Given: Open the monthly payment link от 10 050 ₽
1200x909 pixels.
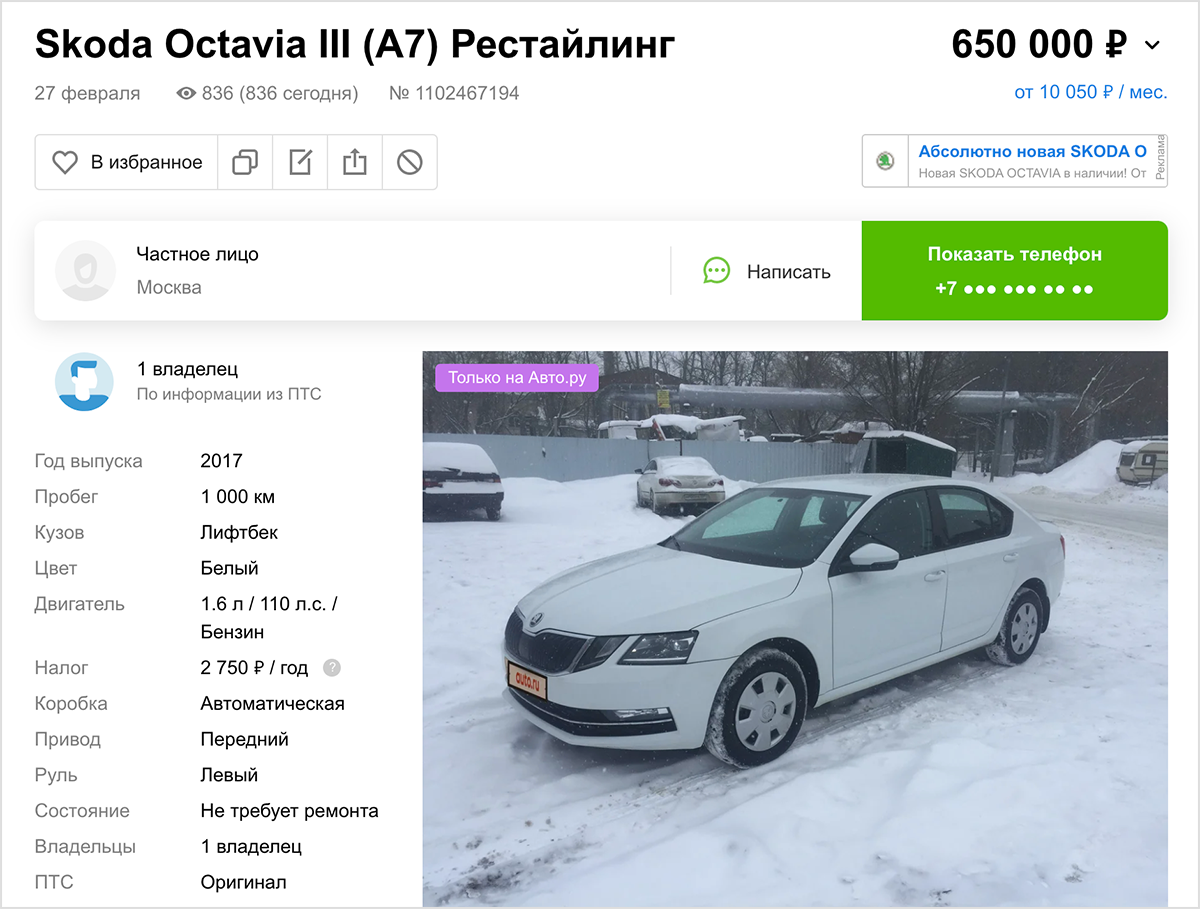Looking at the screenshot, I should (x=1091, y=93).
